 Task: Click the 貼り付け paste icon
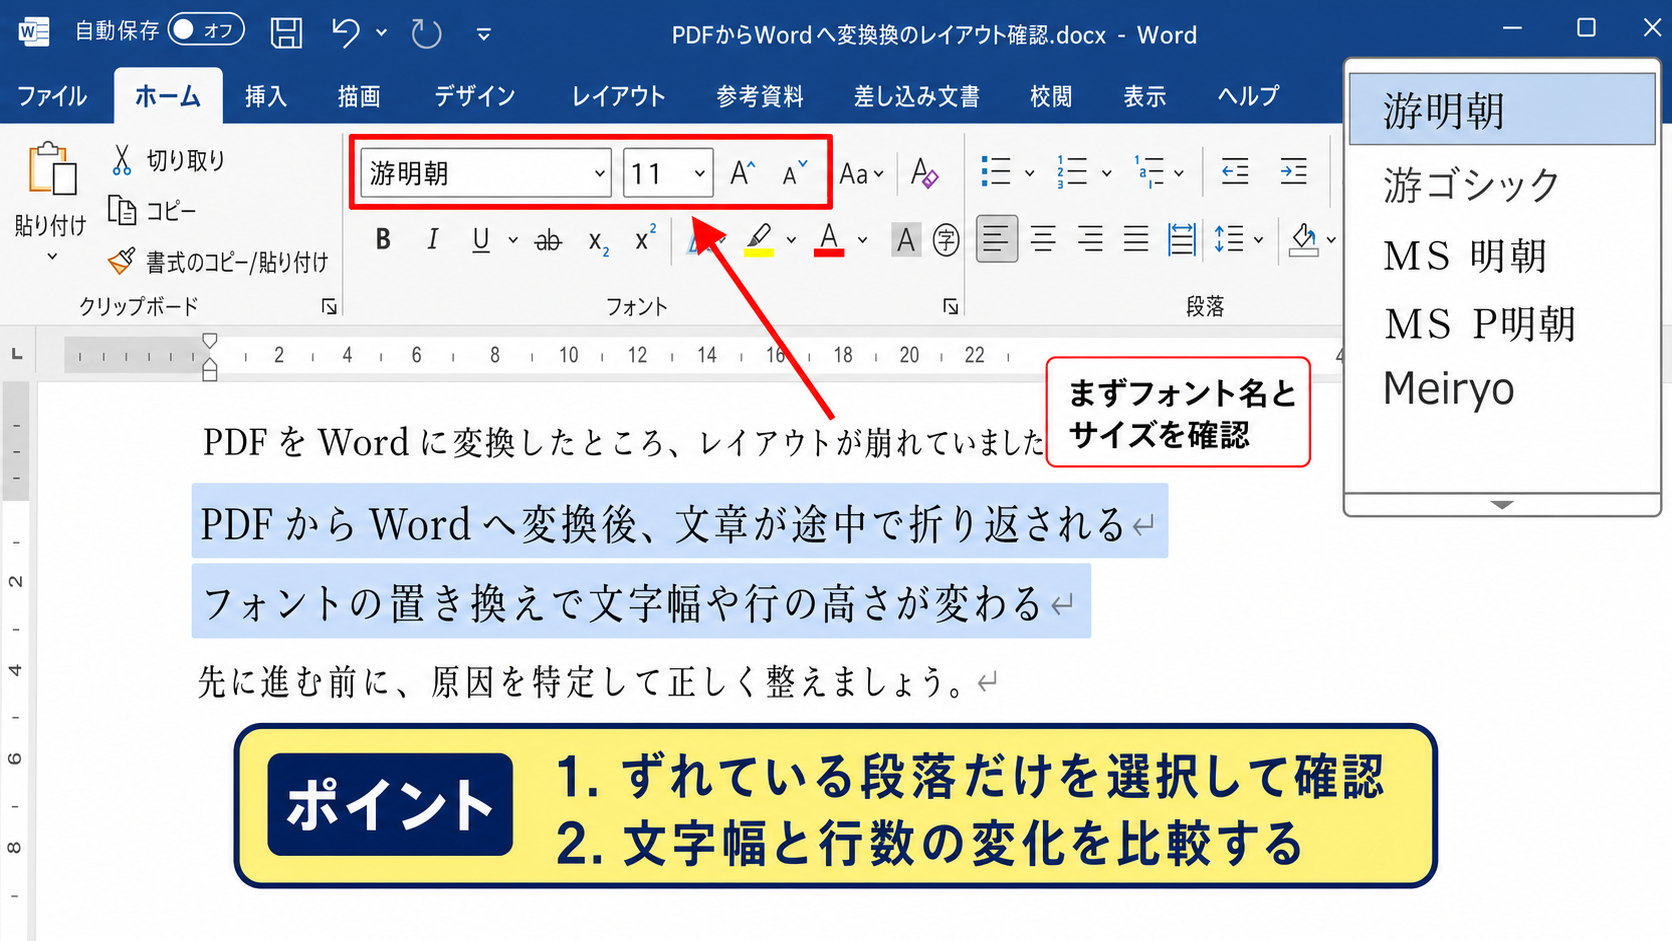tap(52, 169)
